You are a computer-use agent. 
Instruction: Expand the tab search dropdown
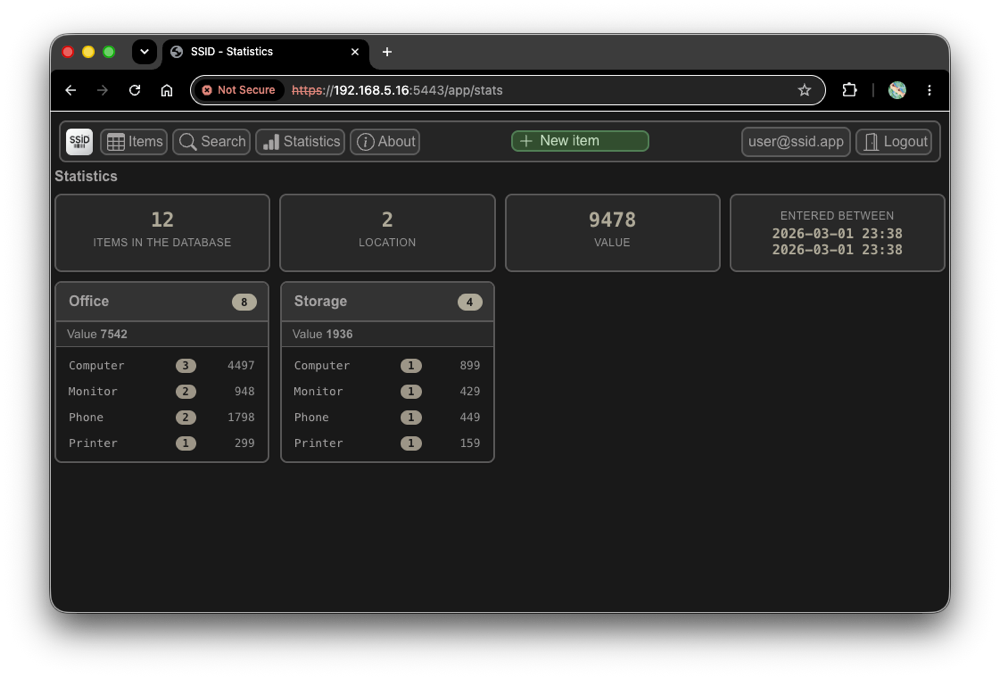(145, 52)
